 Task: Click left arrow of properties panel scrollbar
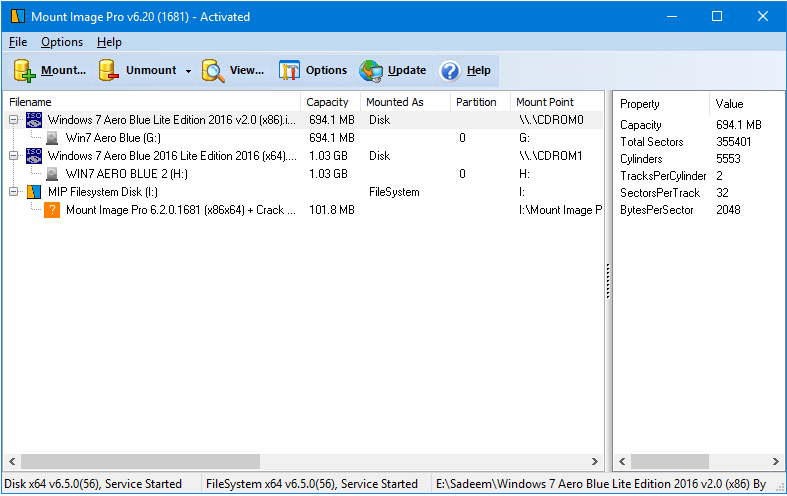pyautogui.click(x=622, y=461)
